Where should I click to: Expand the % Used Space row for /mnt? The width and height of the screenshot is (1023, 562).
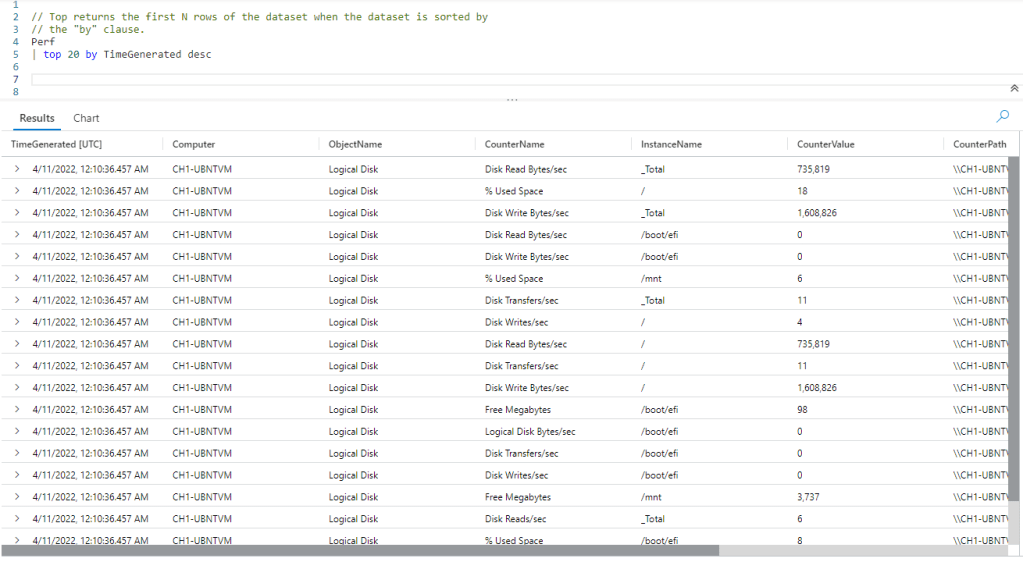17,279
